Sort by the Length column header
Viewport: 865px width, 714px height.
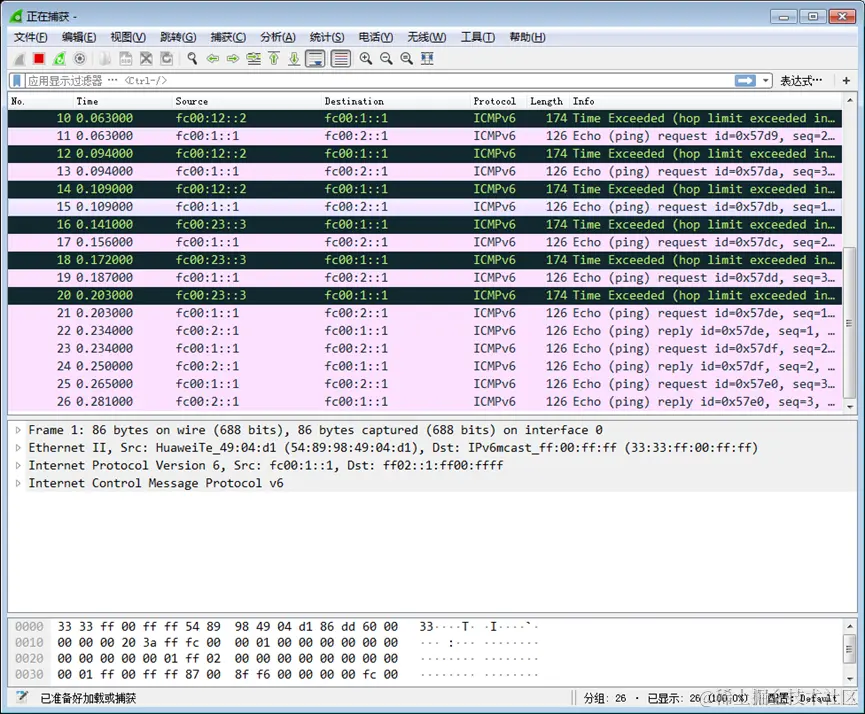547,101
